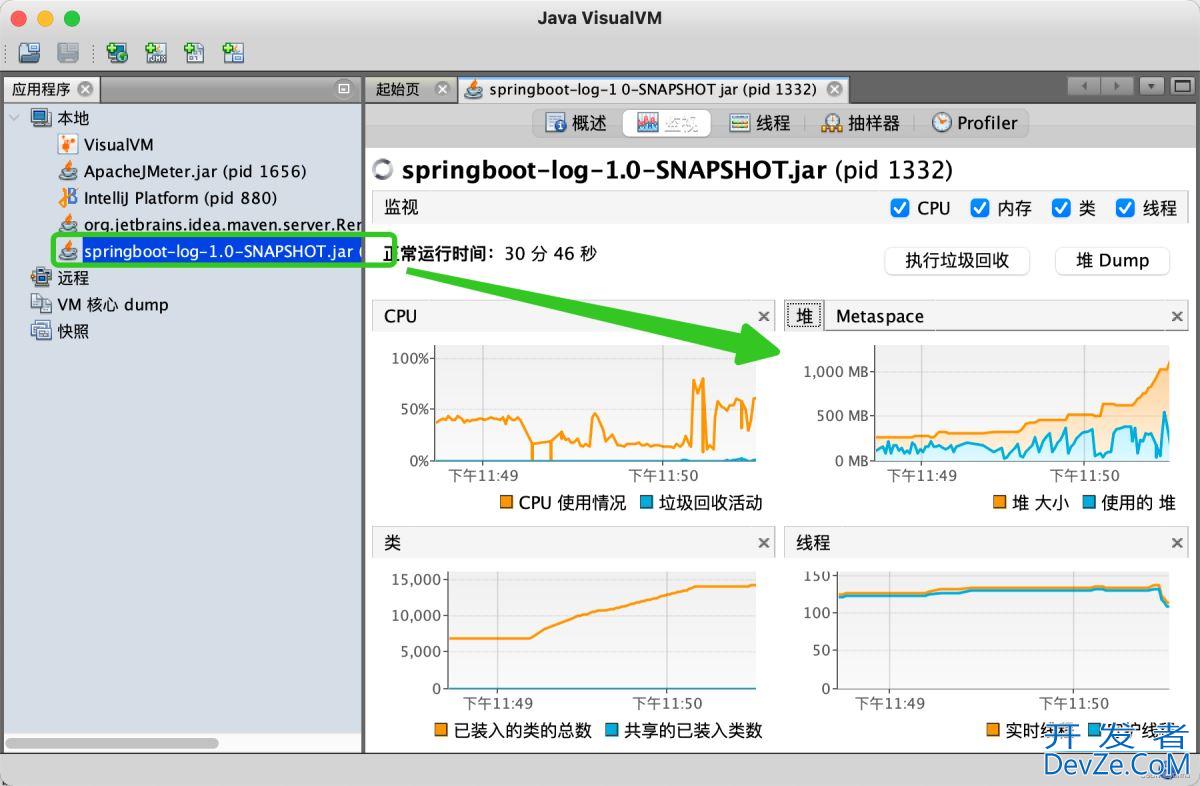1200x786 pixels.
Task: Click the VM 核心 dump icon
Action: coord(41,304)
